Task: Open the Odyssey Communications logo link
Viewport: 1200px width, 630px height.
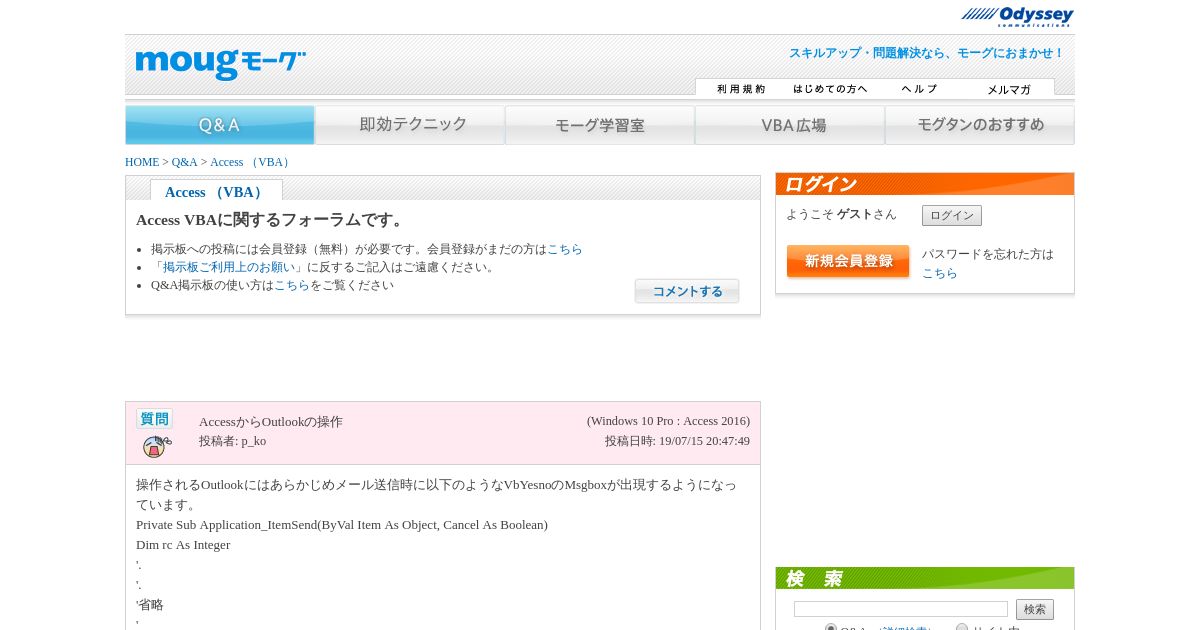Action: point(1017,16)
